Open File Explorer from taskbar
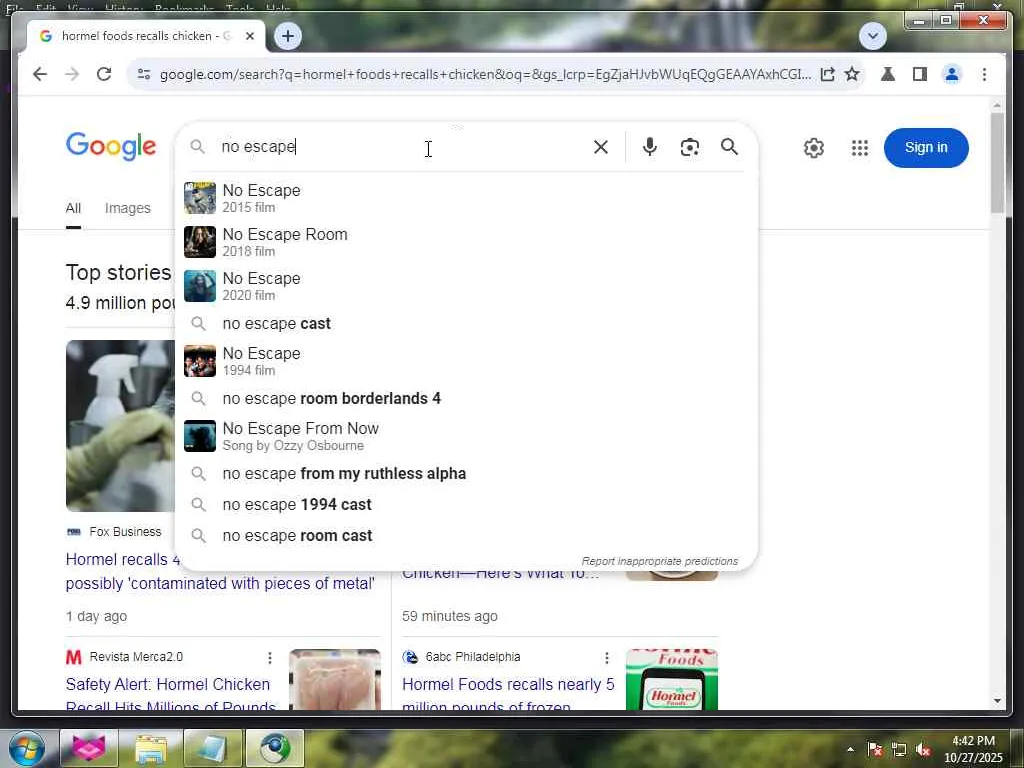1024x768 pixels. 151,748
